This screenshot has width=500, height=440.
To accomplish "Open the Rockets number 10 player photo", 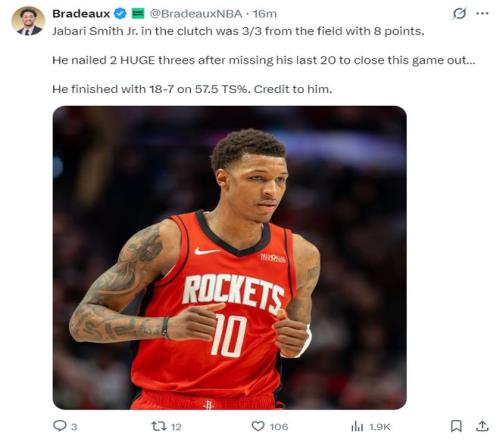I will pyautogui.click(x=230, y=258).
